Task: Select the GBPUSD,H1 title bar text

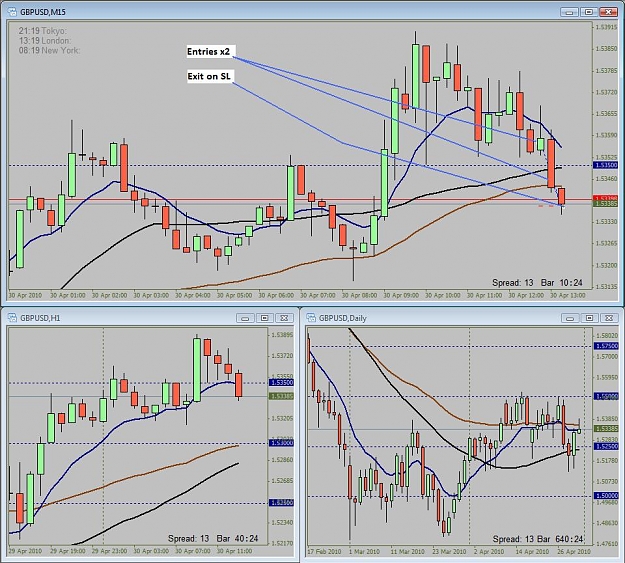Action: point(40,318)
